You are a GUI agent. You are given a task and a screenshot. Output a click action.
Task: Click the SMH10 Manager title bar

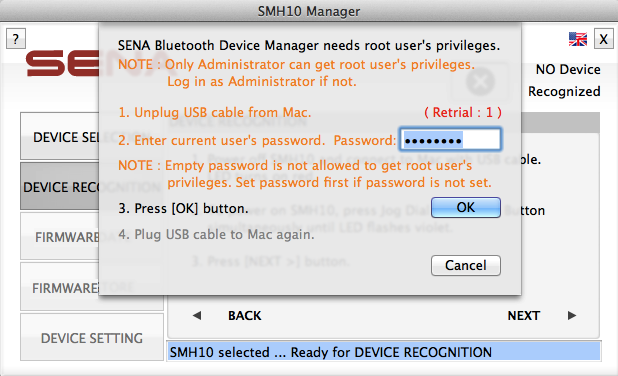(309, 11)
